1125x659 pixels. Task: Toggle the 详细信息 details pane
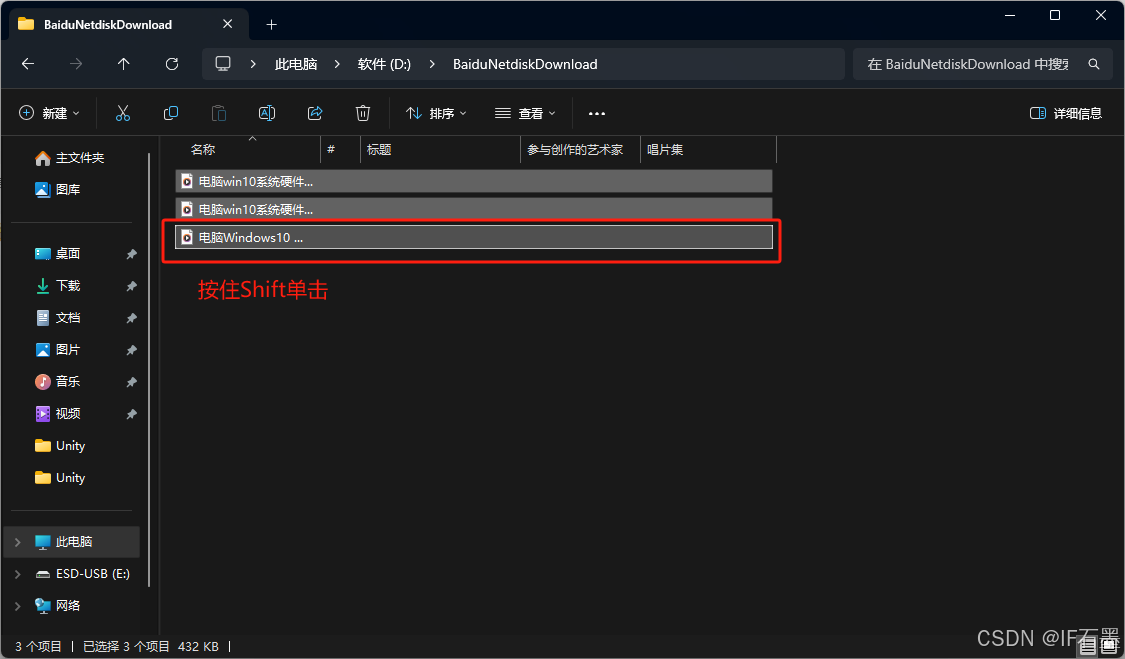pyautogui.click(x=1065, y=113)
